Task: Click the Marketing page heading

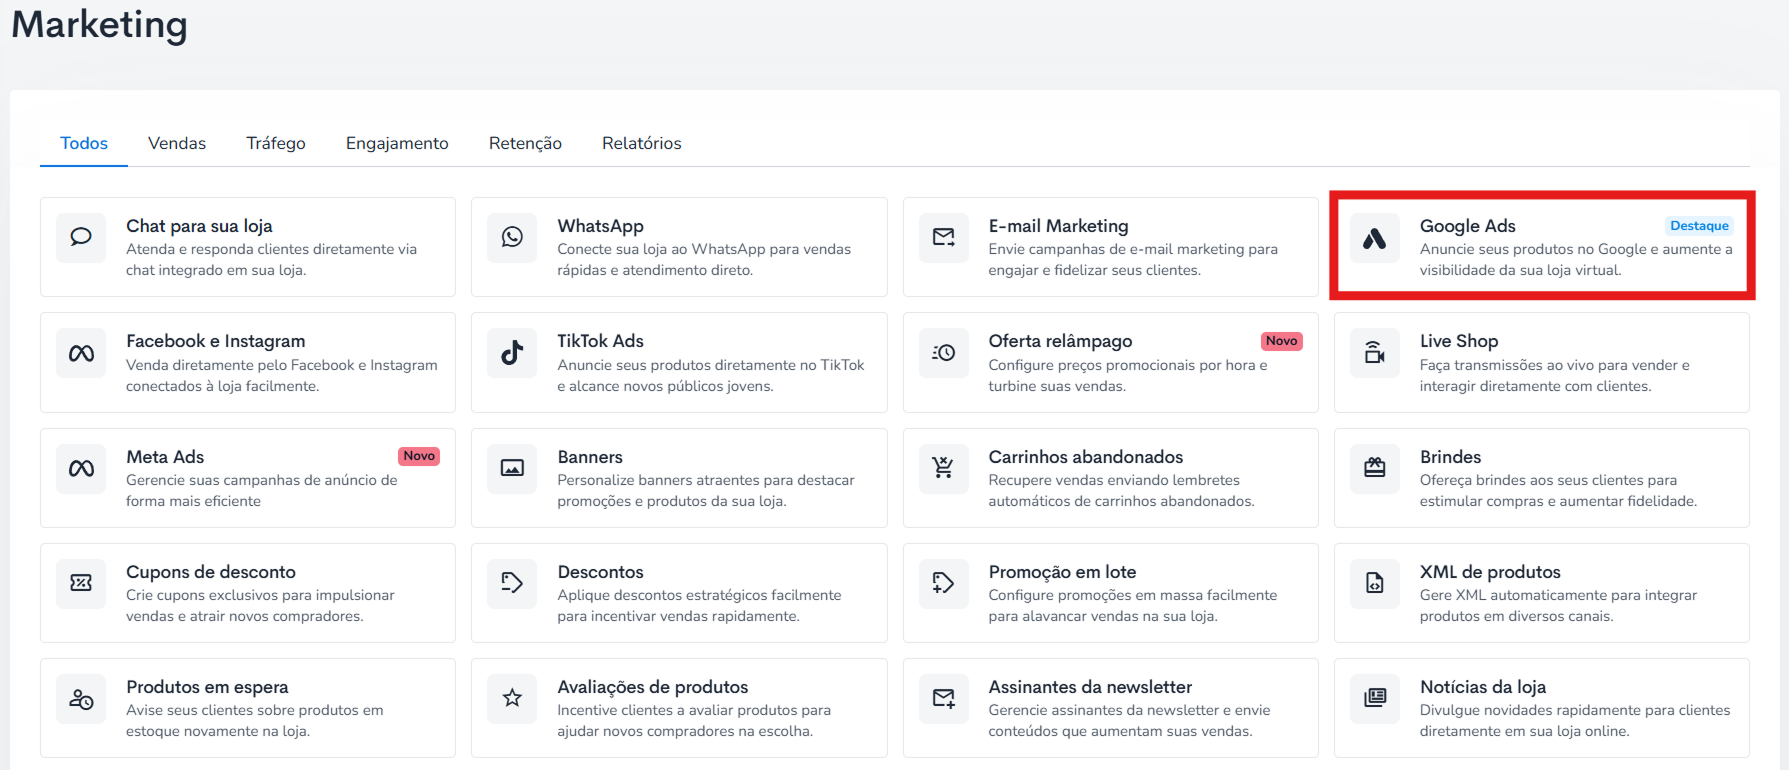Action: [x=99, y=24]
